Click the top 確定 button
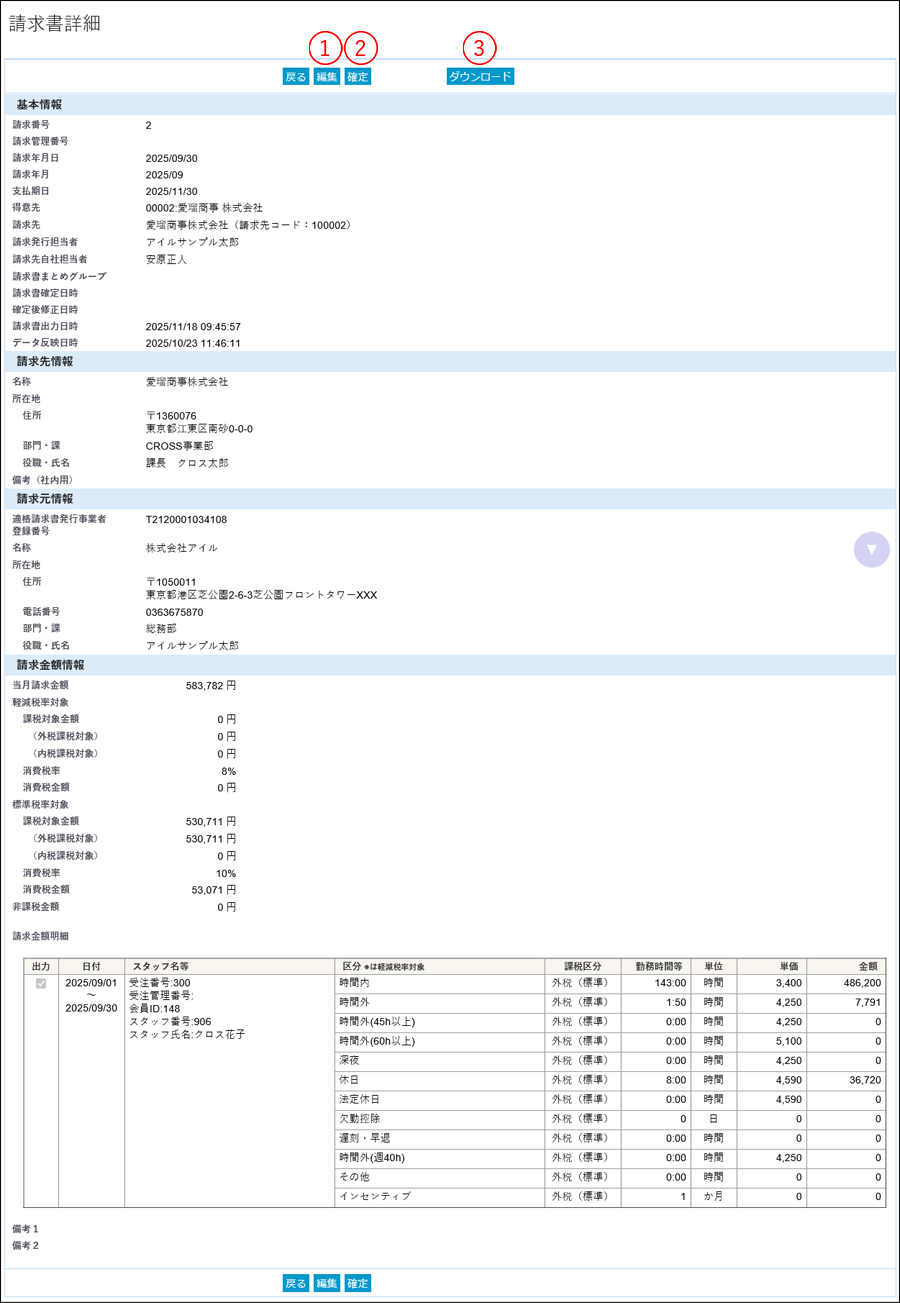Viewport: 900px width, 1303px height. [x=358, y=76]
